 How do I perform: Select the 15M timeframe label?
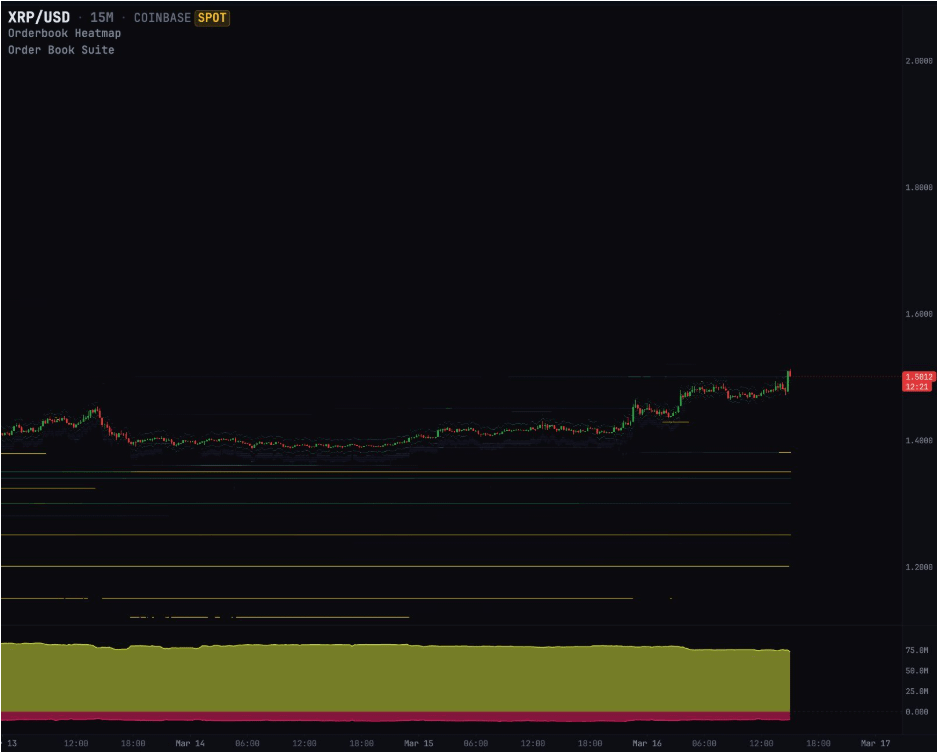point(102,17)
